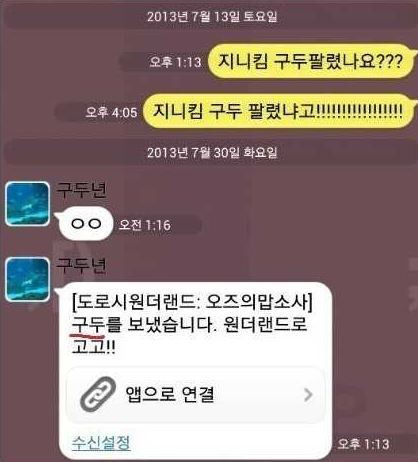Tap the 오전 1:16 timestamp

145,225
